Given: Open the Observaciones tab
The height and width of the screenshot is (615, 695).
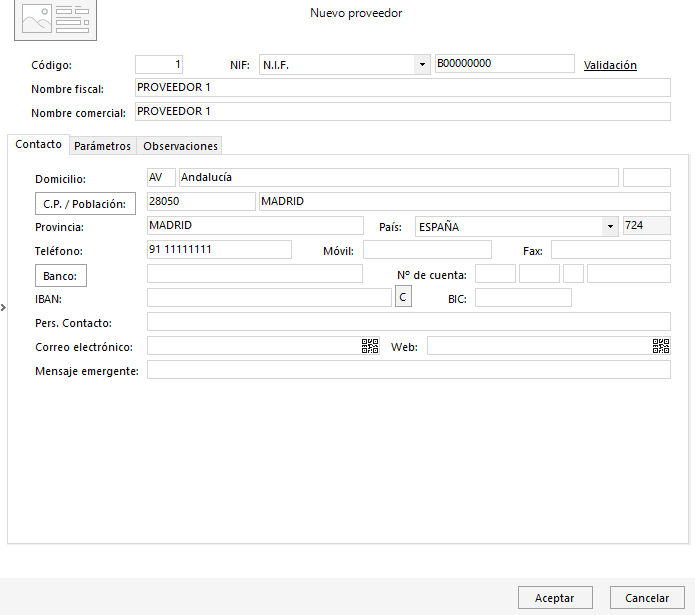Looking at the screenshot, I should click(180, 146).
